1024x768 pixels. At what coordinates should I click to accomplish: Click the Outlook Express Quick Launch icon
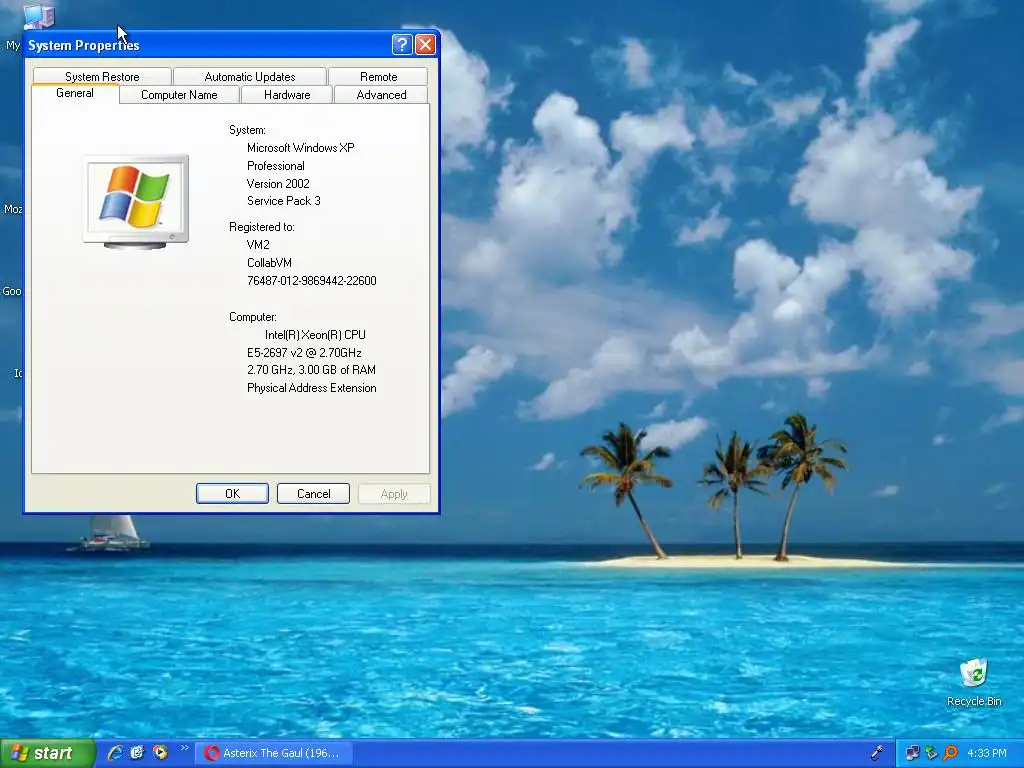137,753
